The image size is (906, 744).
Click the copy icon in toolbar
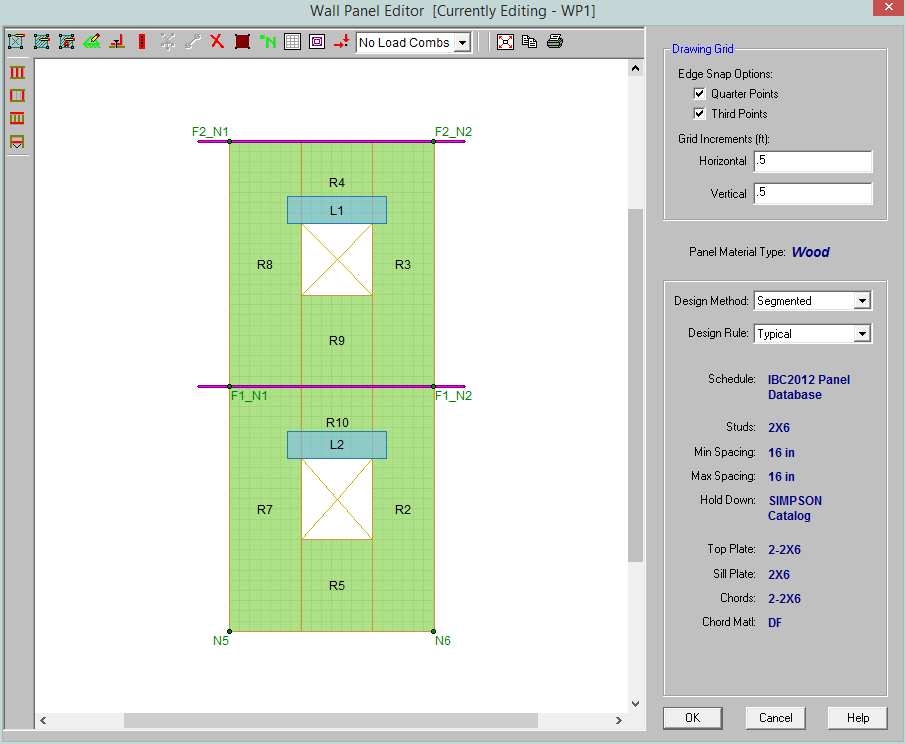530,42
